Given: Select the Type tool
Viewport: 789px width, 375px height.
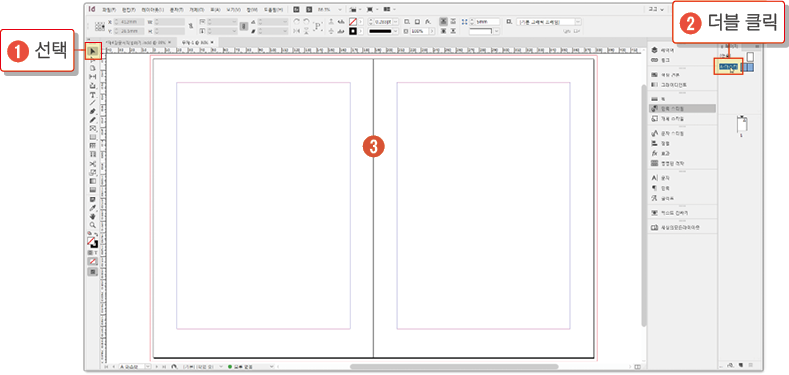Looking at the screenshot, I should 93,95.
